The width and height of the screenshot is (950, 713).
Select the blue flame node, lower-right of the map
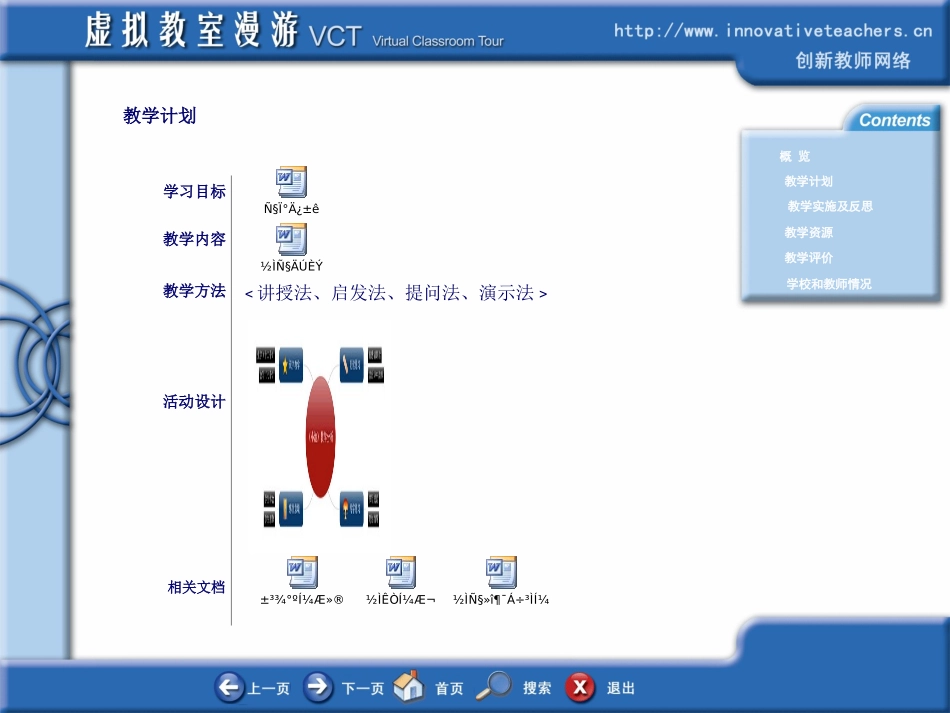[x=352, y=508]
